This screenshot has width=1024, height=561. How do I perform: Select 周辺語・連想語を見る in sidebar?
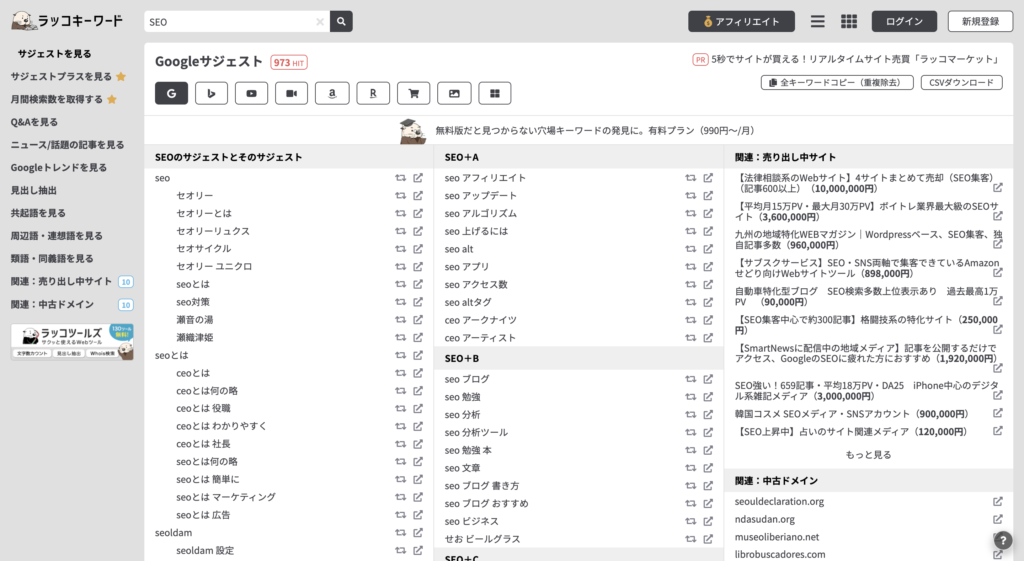(56, 236)
